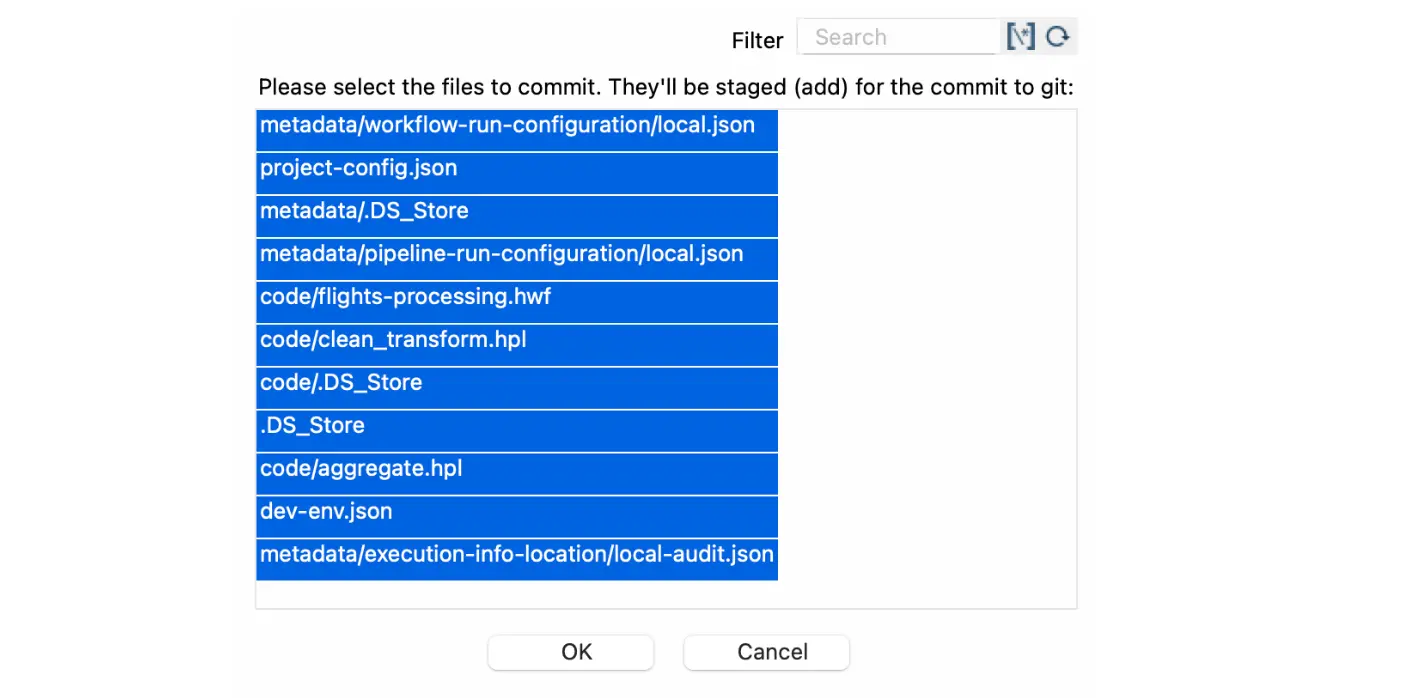This screenshot has width=1422, height=698.
Task: Confirm the commit selection with OK
Action: click(x=570, y=652)
